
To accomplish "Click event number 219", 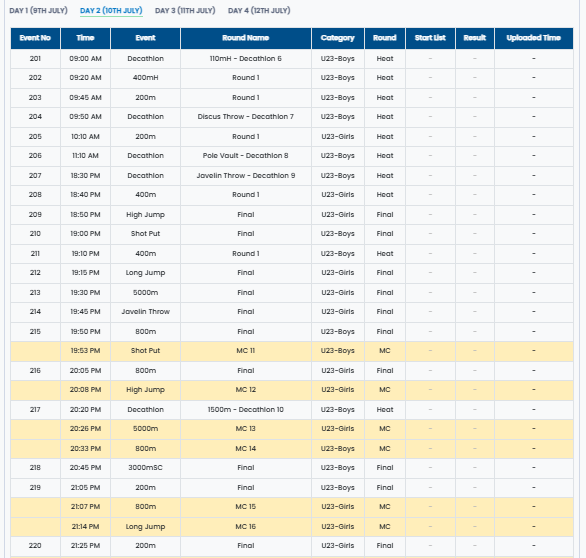I will click(35, 488).
